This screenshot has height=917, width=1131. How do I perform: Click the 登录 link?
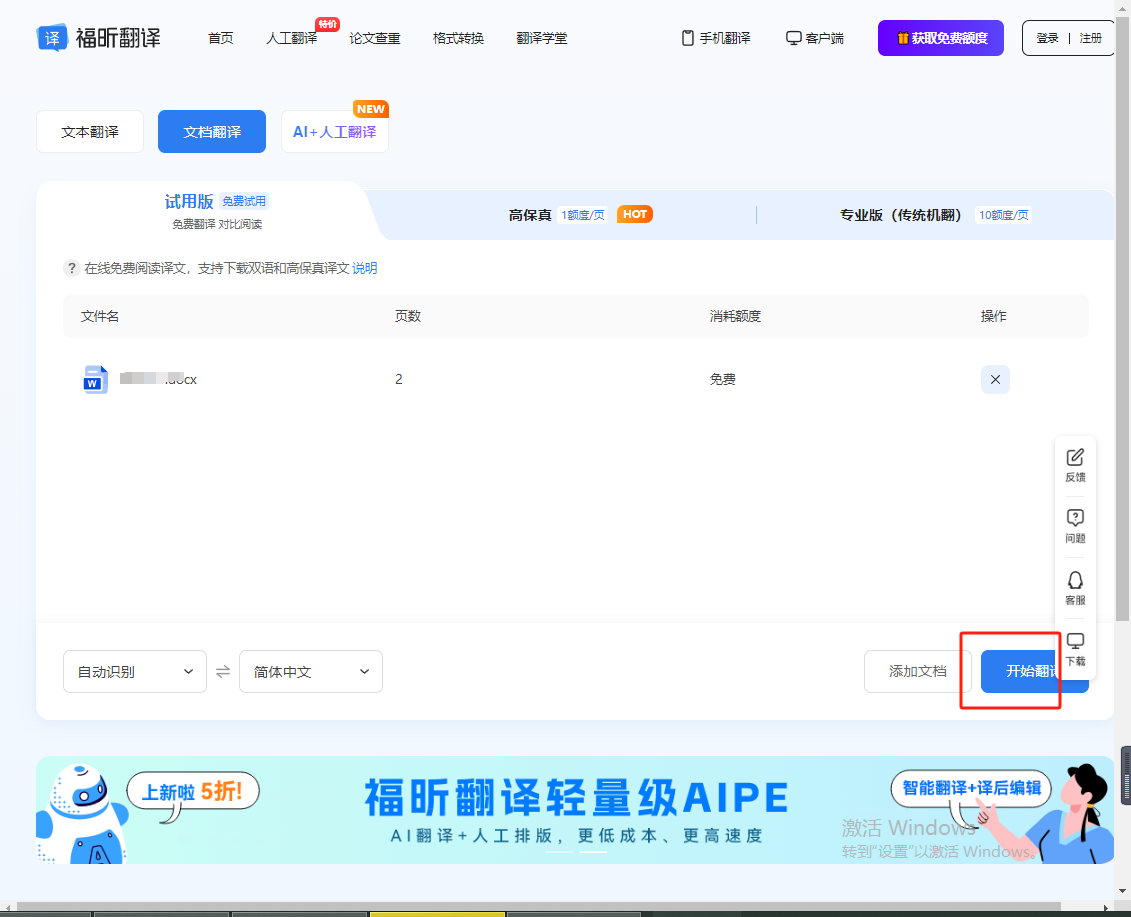tap(1047, 38)
